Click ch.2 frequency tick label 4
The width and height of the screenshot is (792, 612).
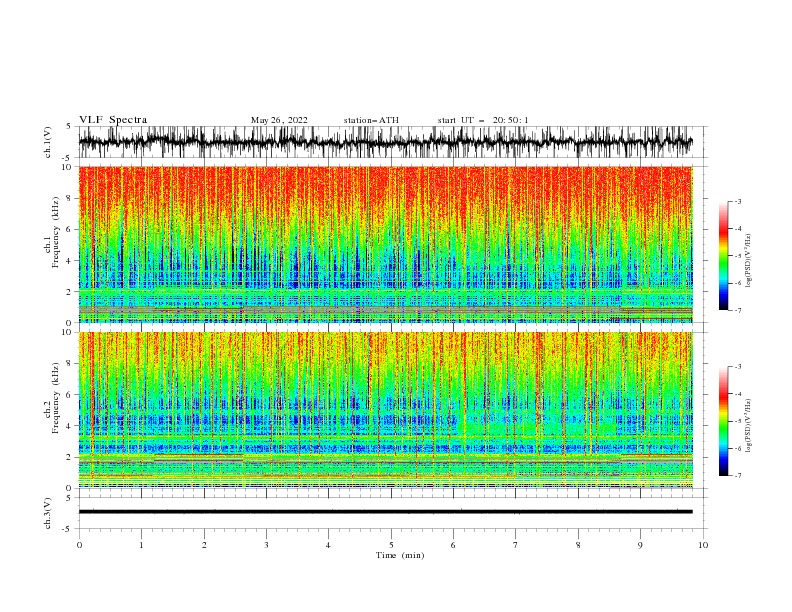pos(70,426)
